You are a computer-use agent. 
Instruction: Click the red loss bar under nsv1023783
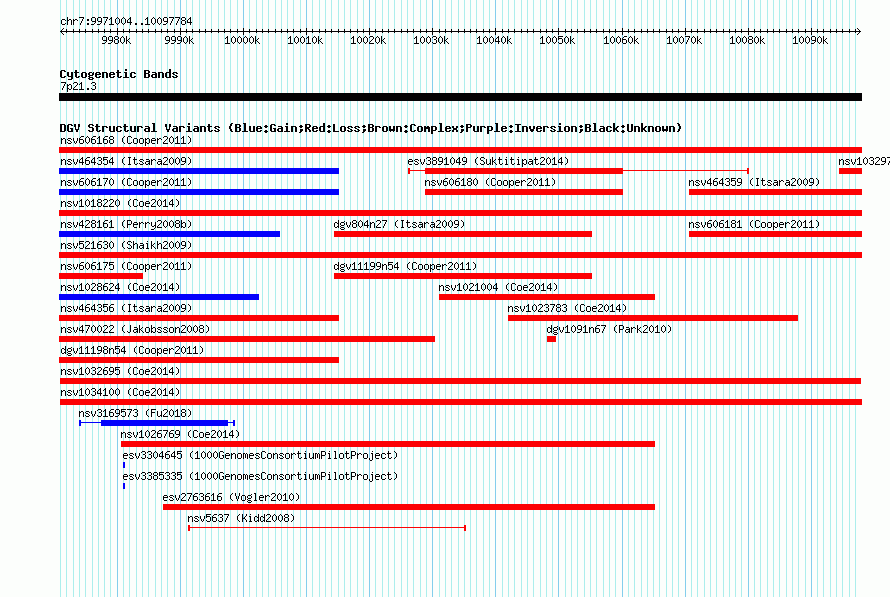tap(653, 318)
